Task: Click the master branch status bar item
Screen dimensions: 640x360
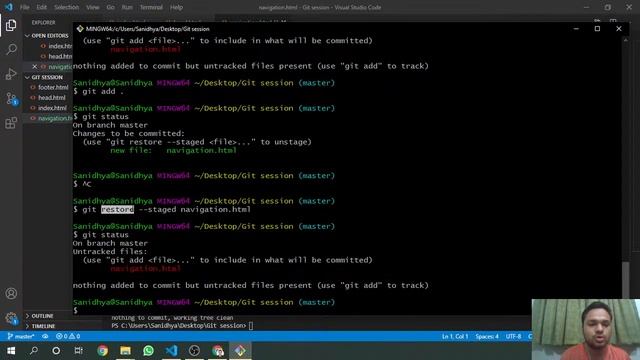Action: 20,336
